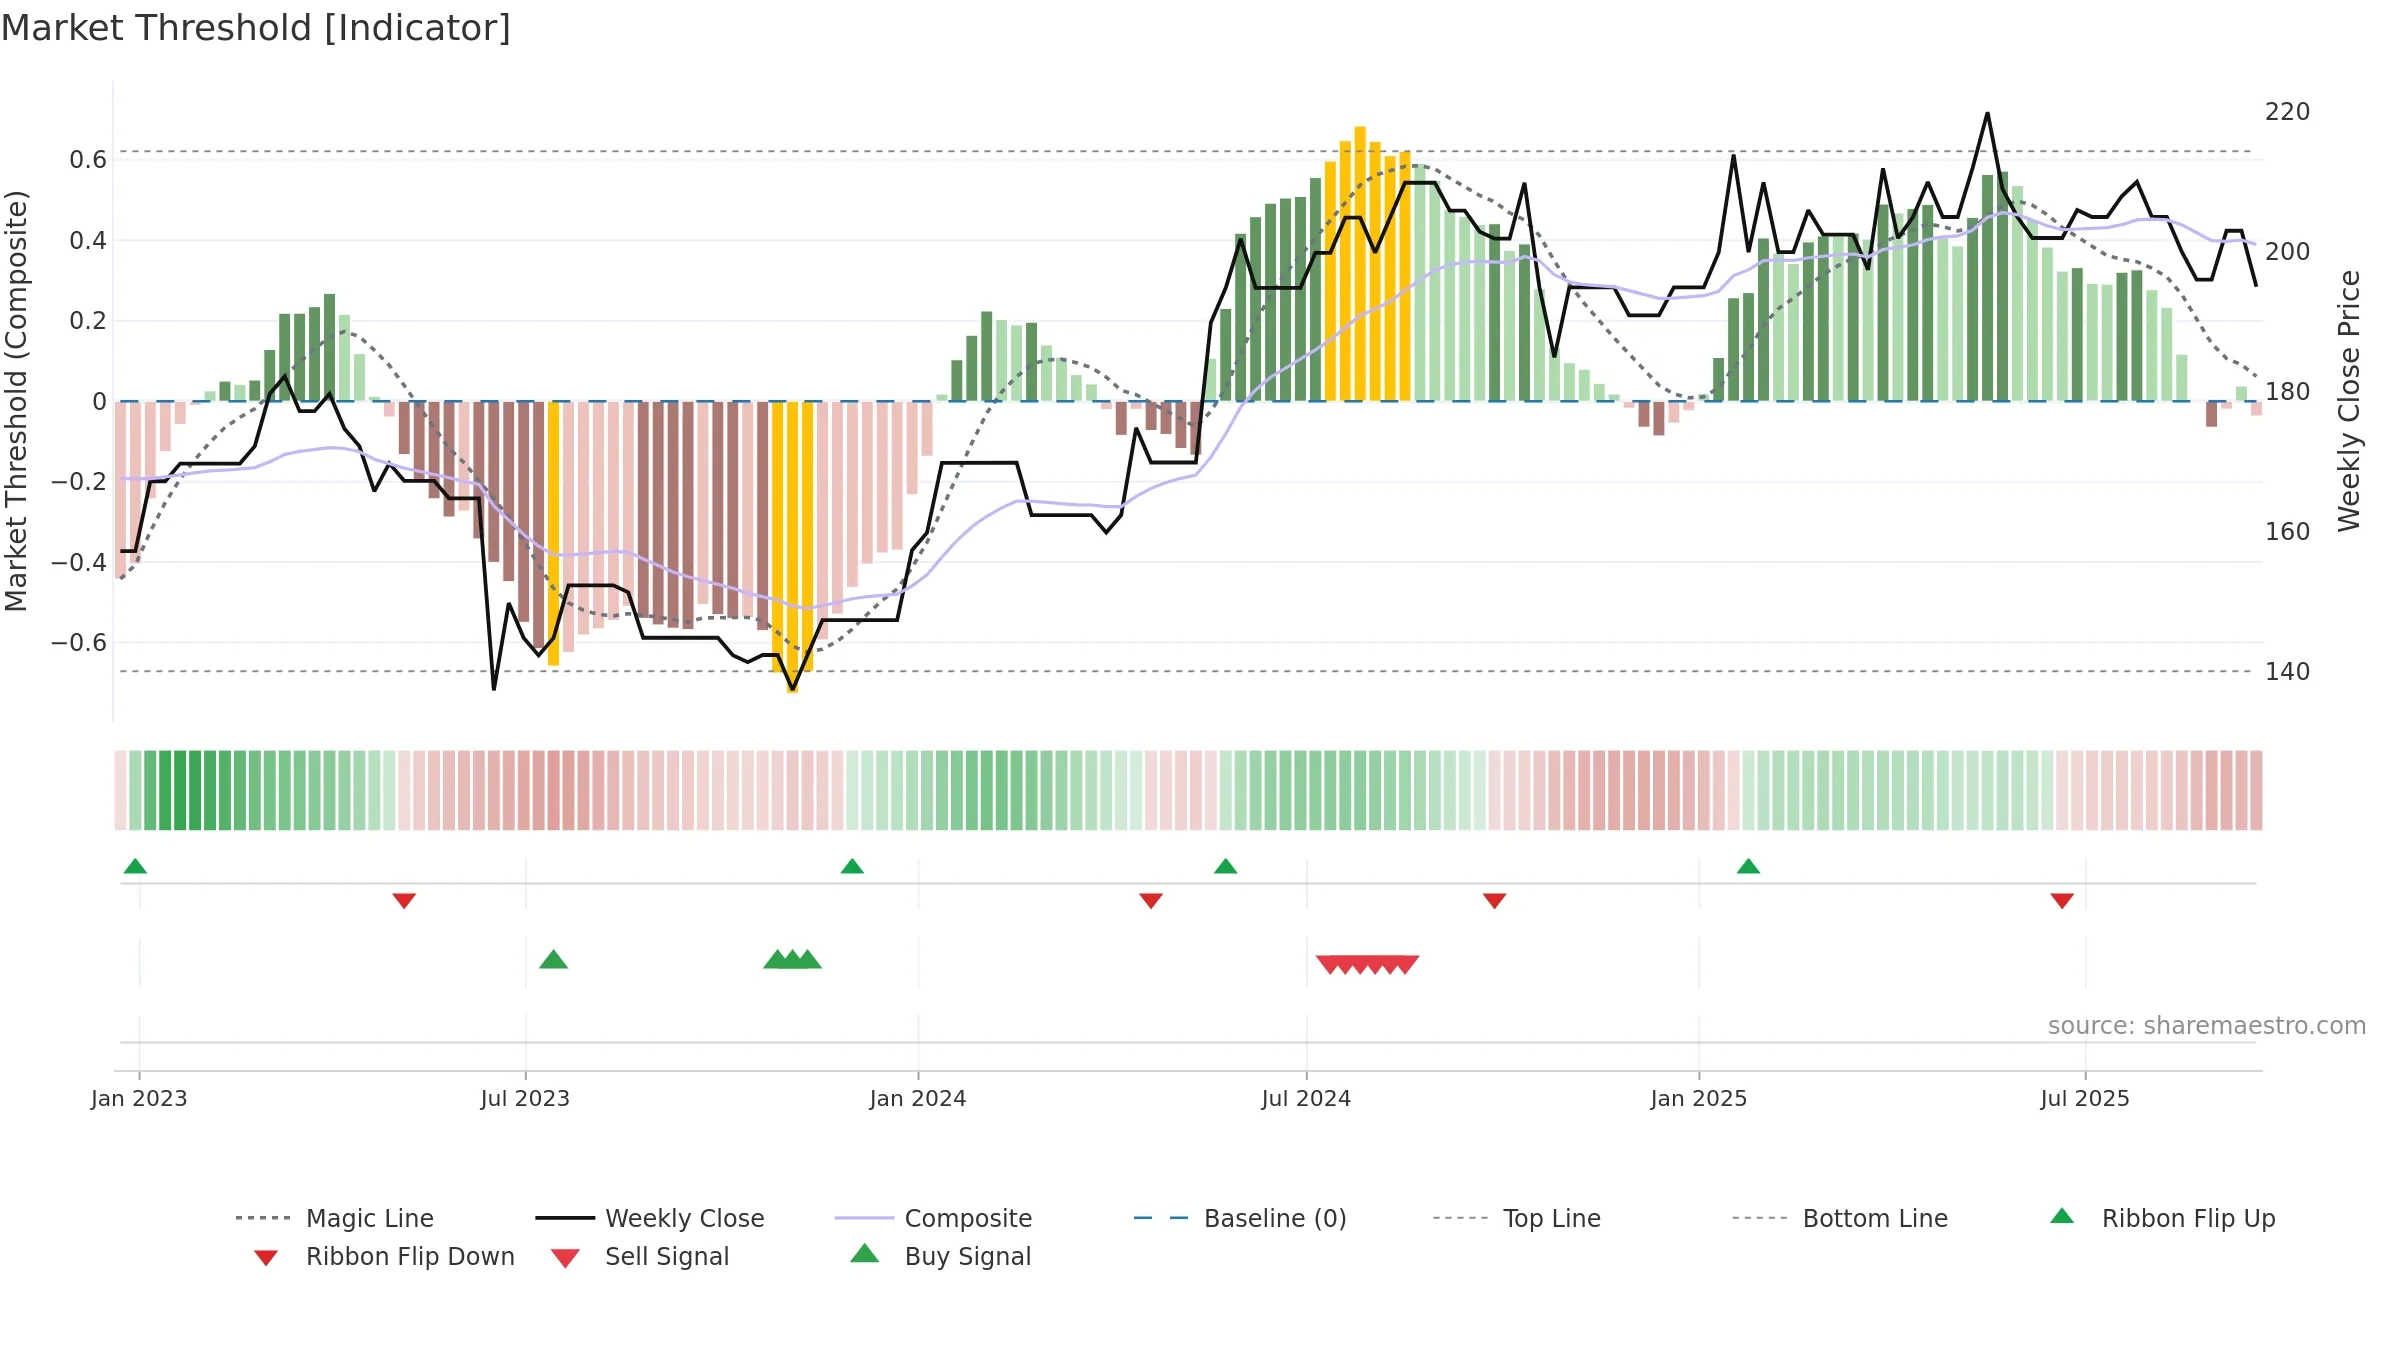Toggle the Ribbon Flip Up legend entry
The height and width of the screenshot is (1350, 2400).
click(x=2162, y=1218)
